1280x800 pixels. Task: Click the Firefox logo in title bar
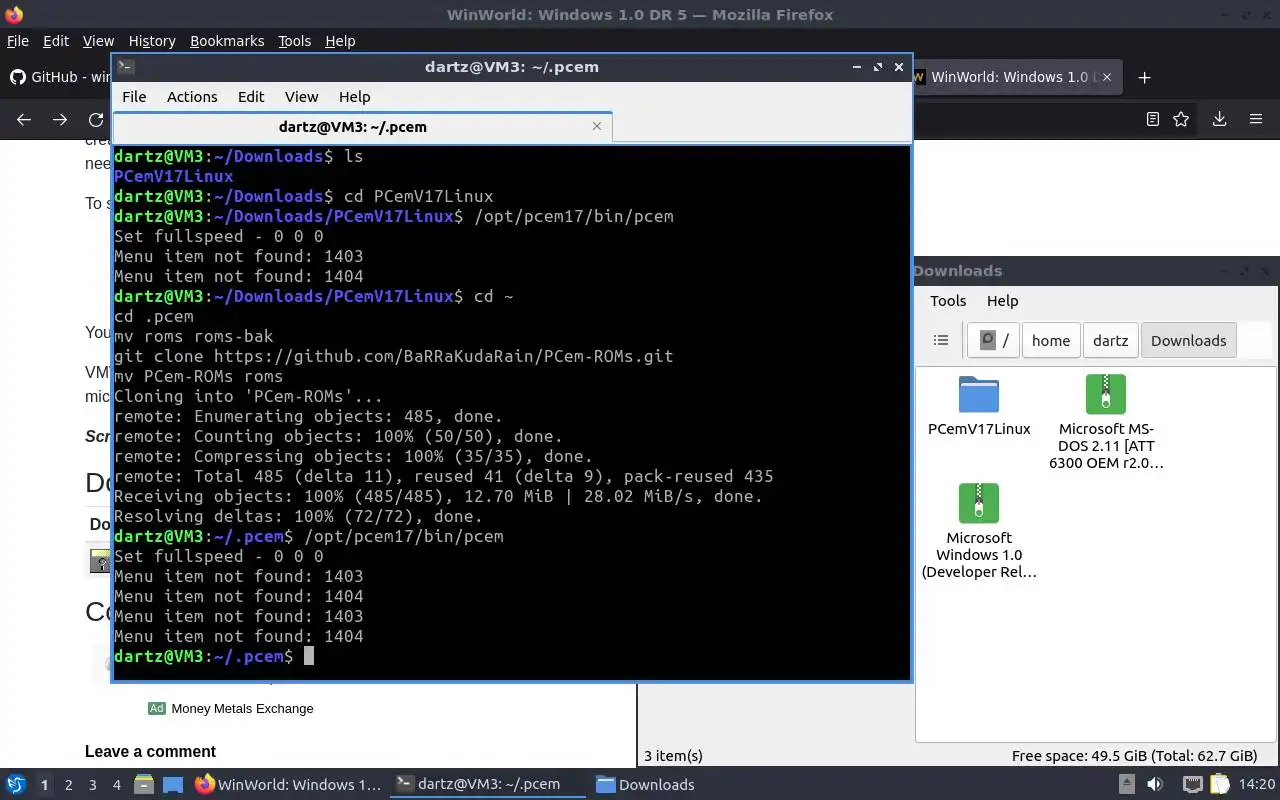[14, 14]
